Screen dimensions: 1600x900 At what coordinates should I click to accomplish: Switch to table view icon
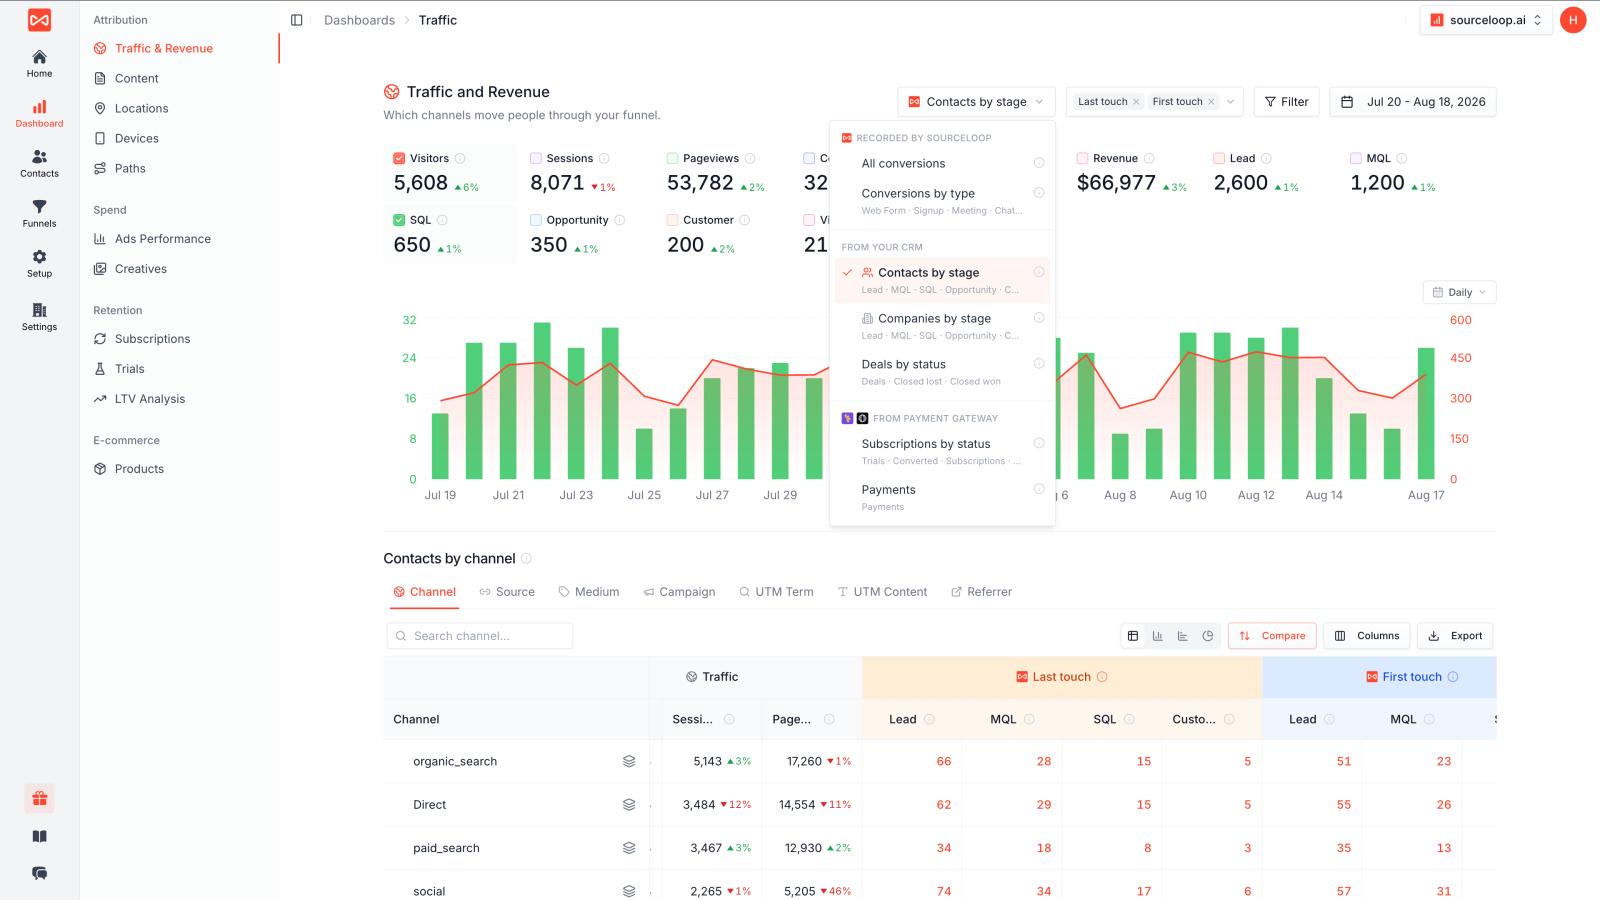coord(1133,636)
